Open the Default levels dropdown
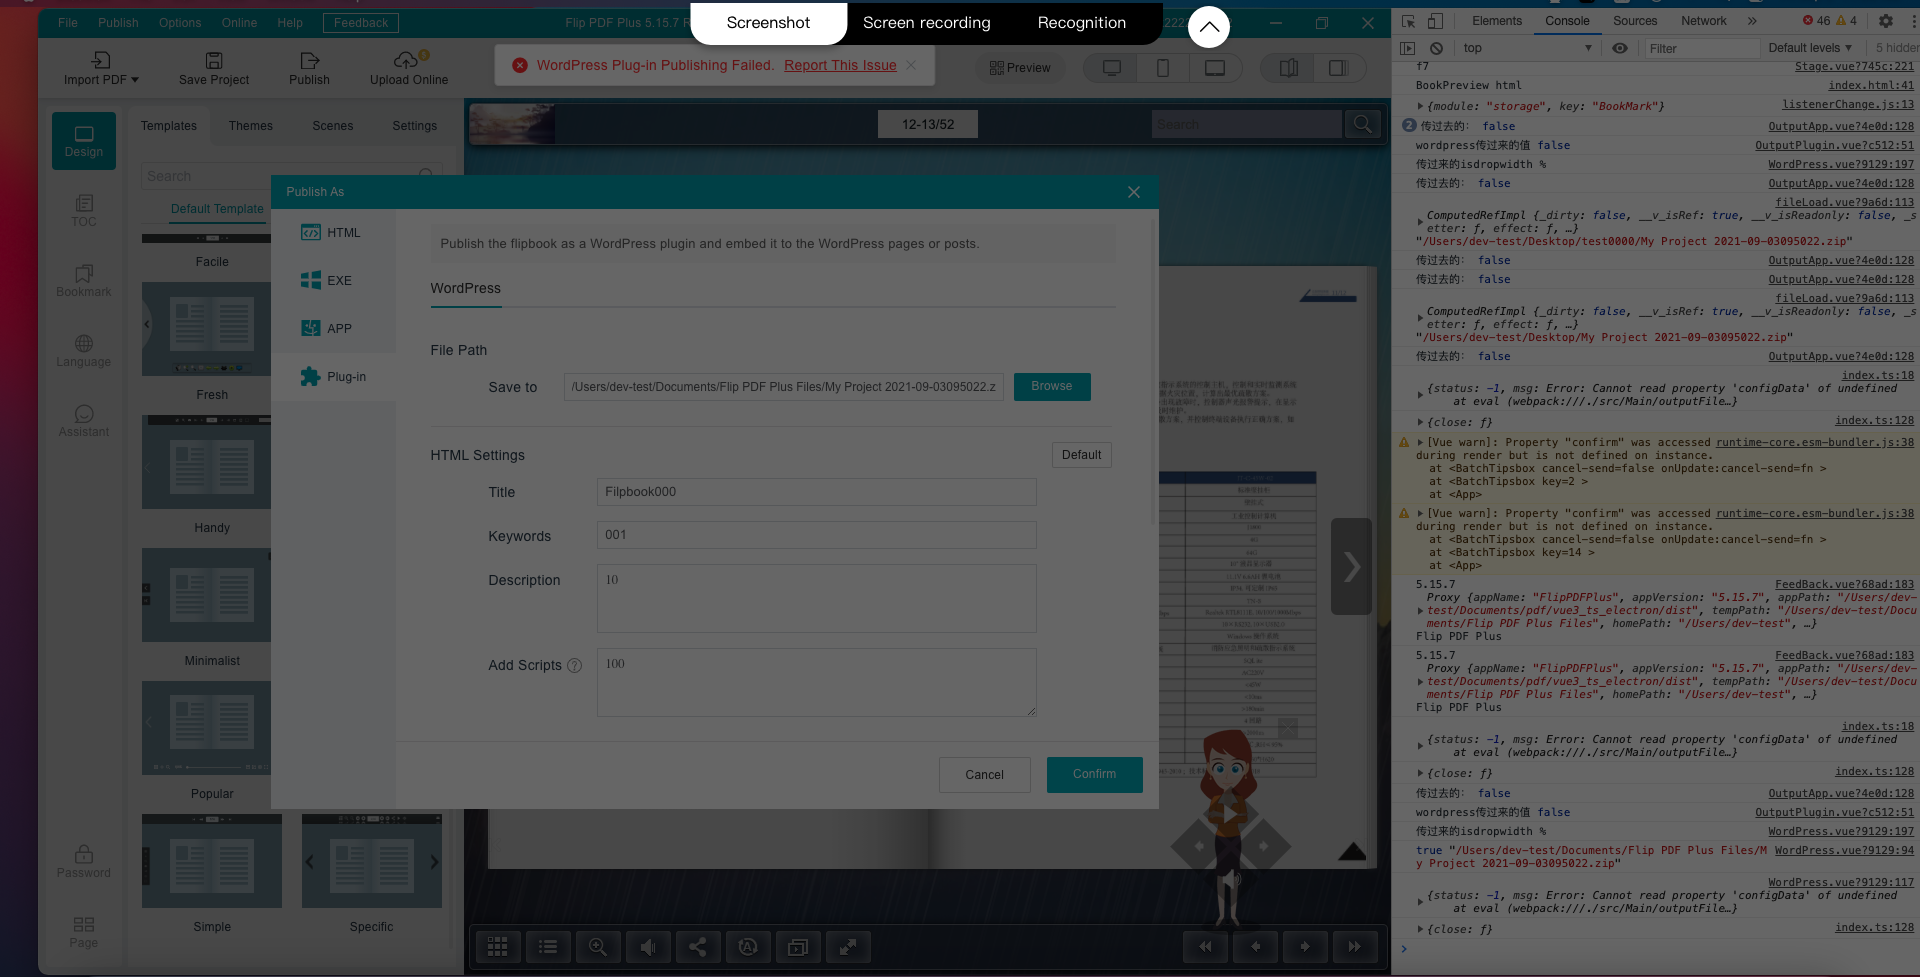Screen dimensions: 1920x977 [x=1809, y=48]
